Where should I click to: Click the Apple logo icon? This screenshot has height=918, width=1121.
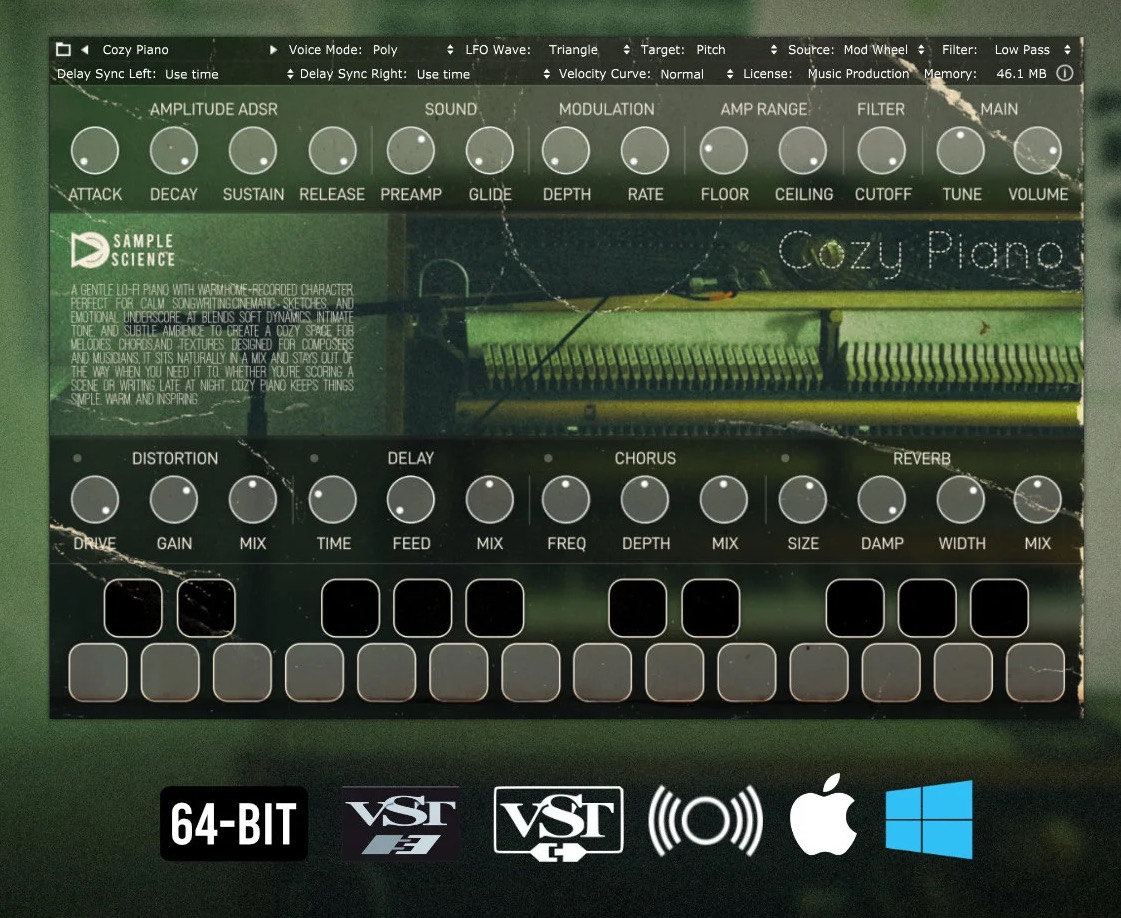tap(823, 822)
